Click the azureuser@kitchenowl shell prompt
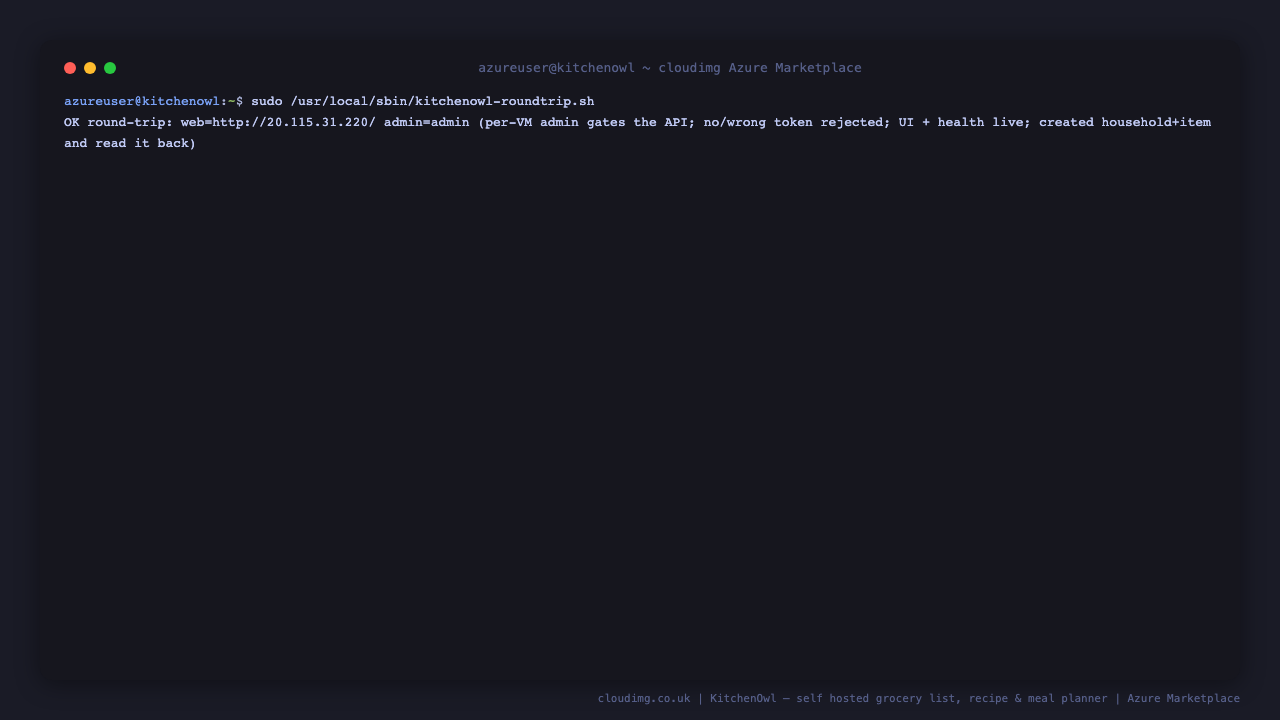 (153, 101)
